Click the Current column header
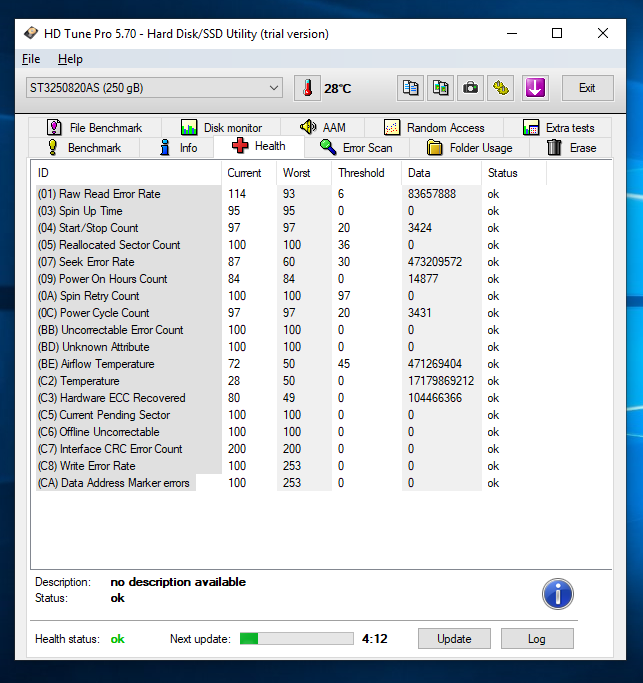Screen dimensions: 643x683 pyautogui.click(x=249, y=173)
